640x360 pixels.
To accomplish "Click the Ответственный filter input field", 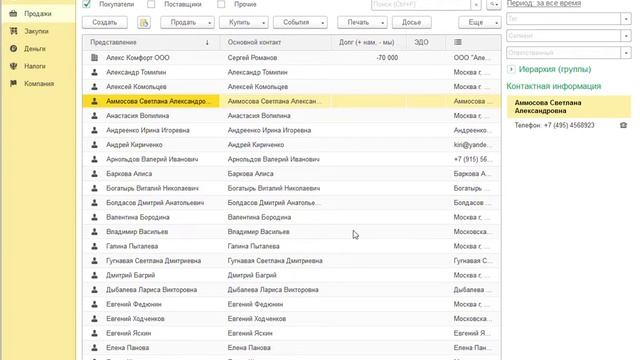I will tap(564, 53).
